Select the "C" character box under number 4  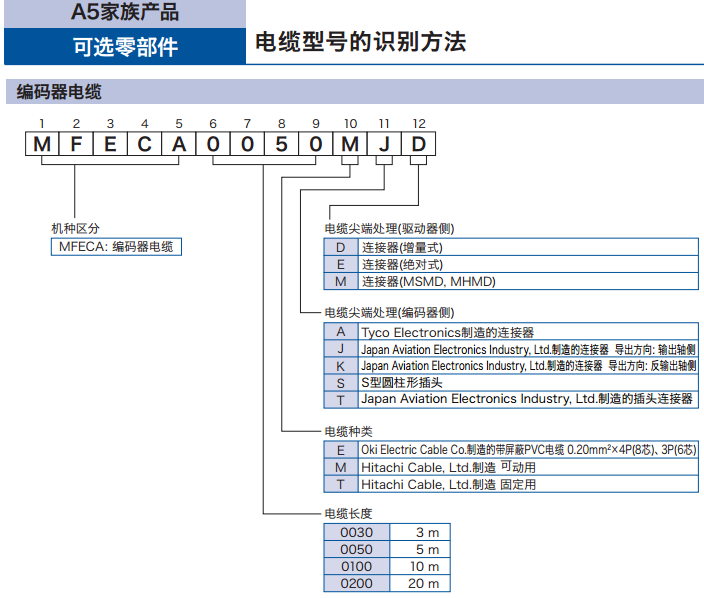click(144, 144)
